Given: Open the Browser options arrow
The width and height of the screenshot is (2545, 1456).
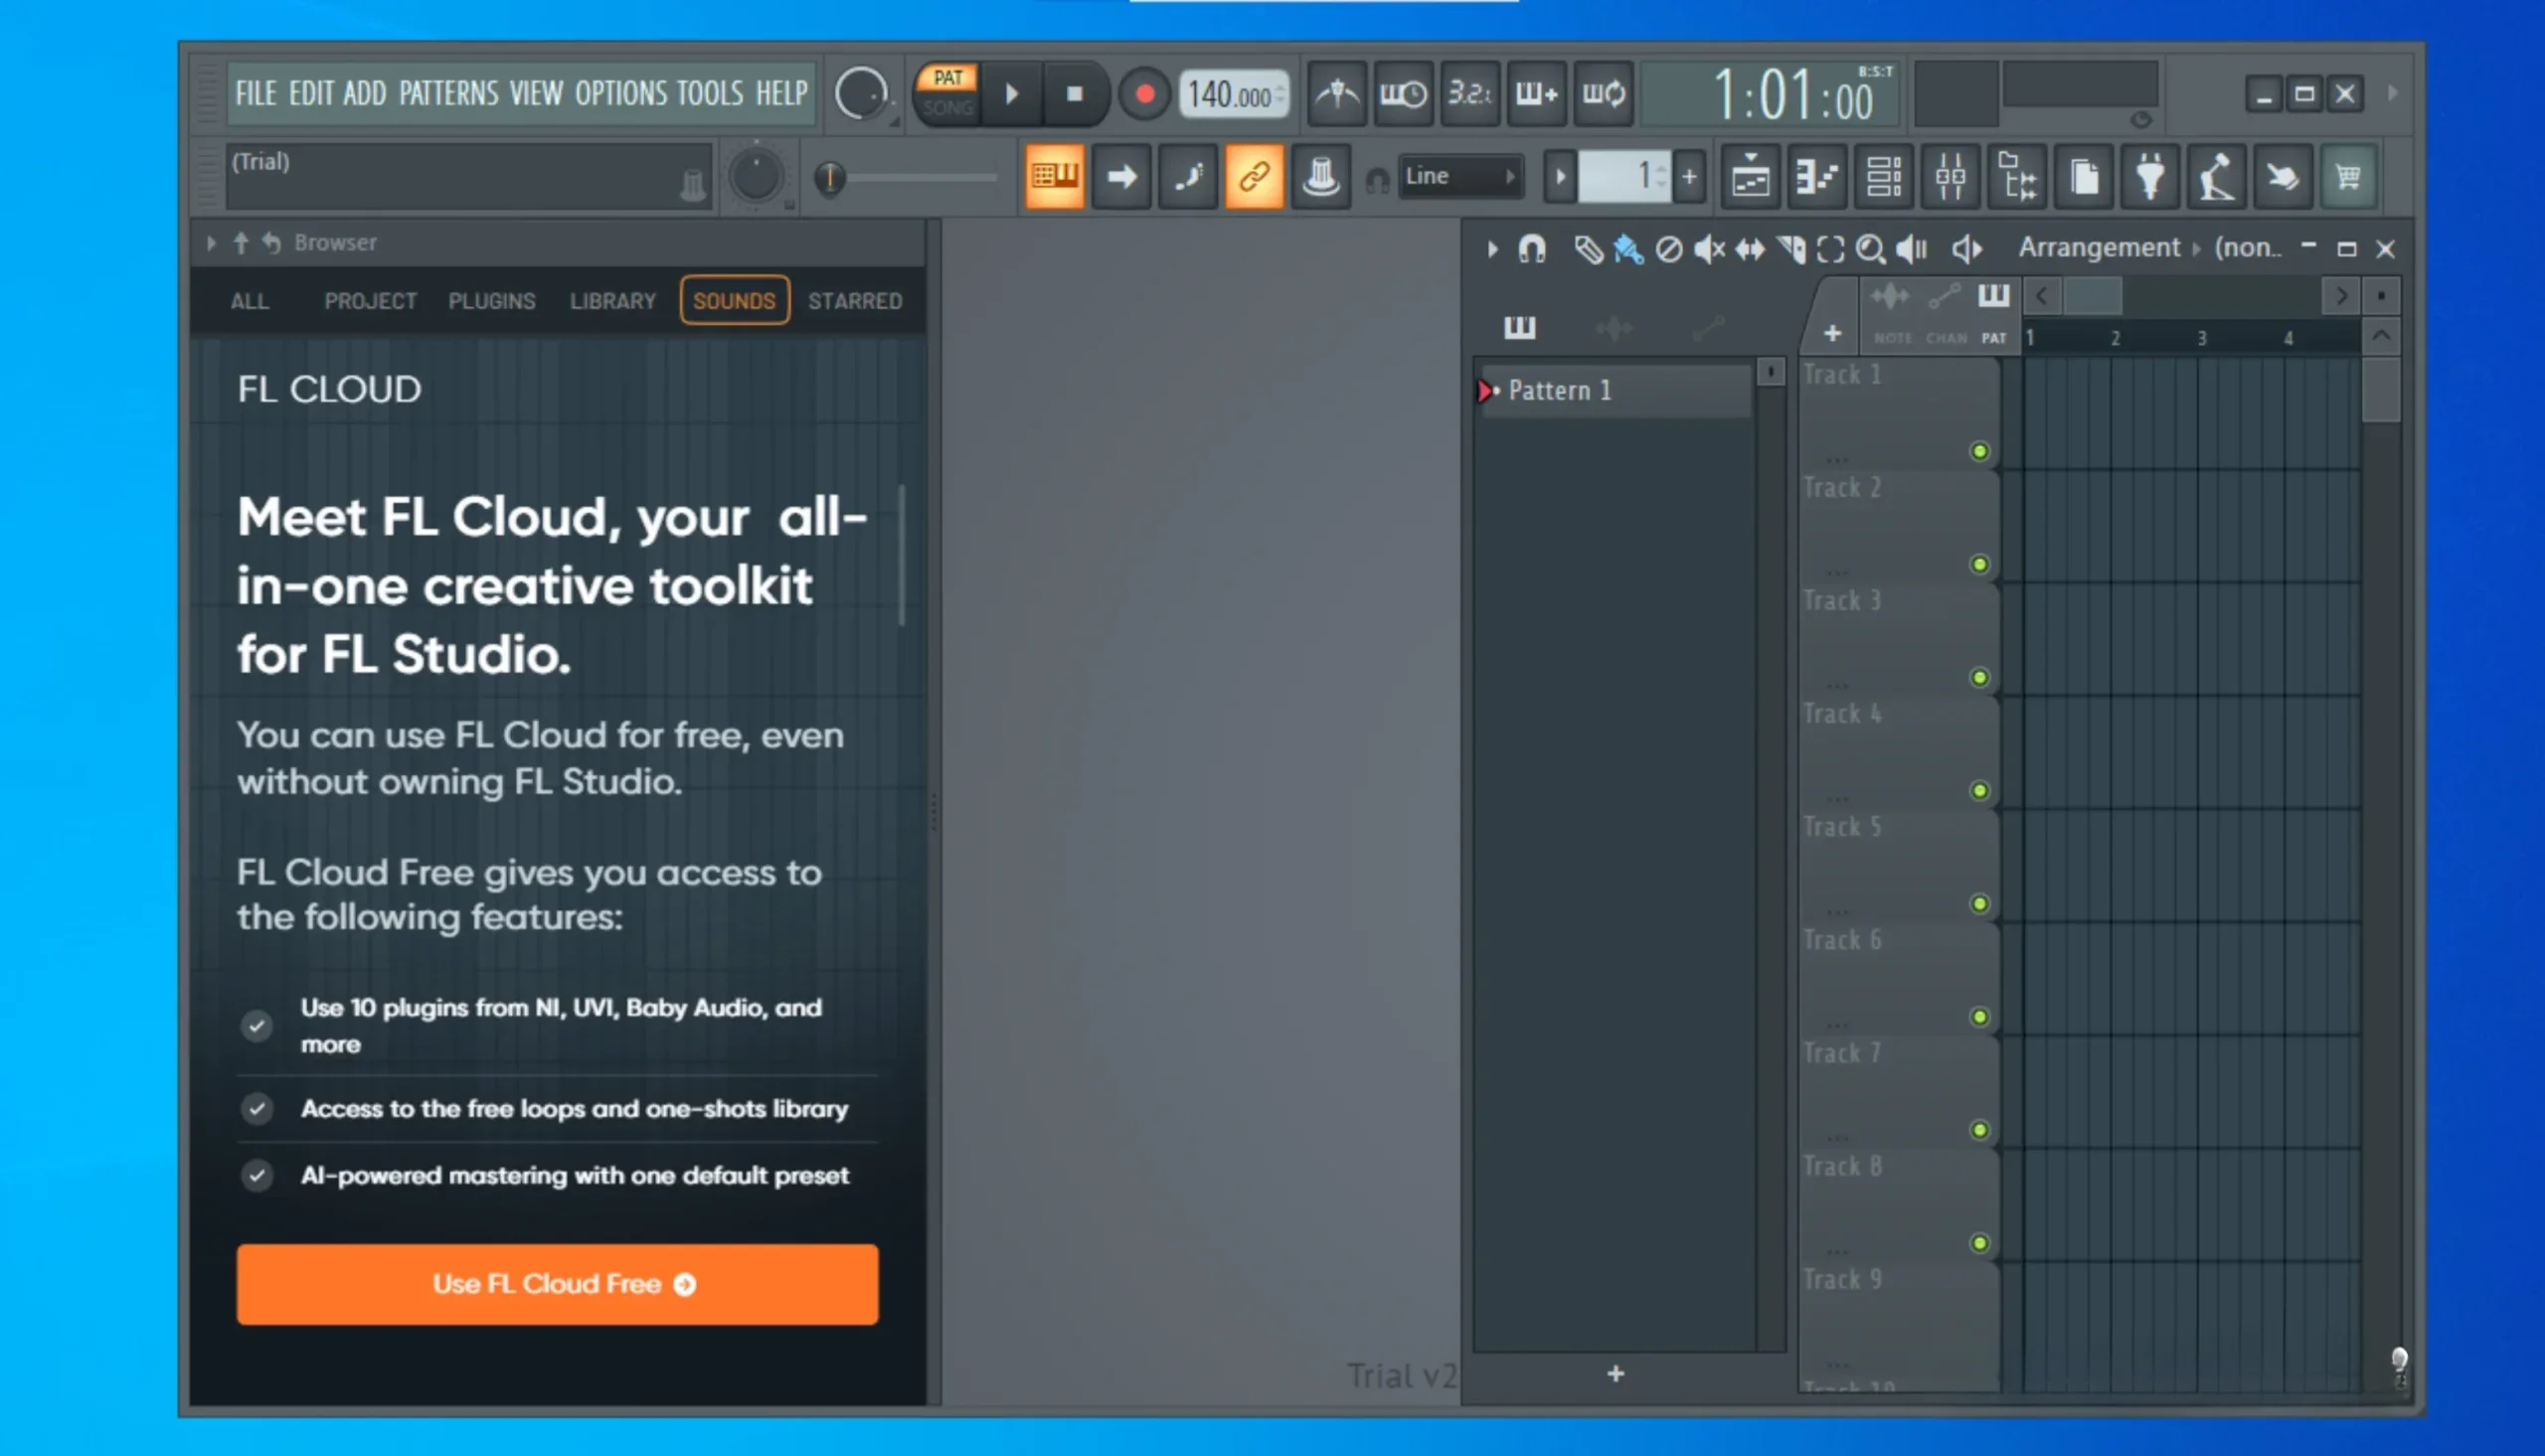Looking at the screenshot, I should tap(211, 242).
